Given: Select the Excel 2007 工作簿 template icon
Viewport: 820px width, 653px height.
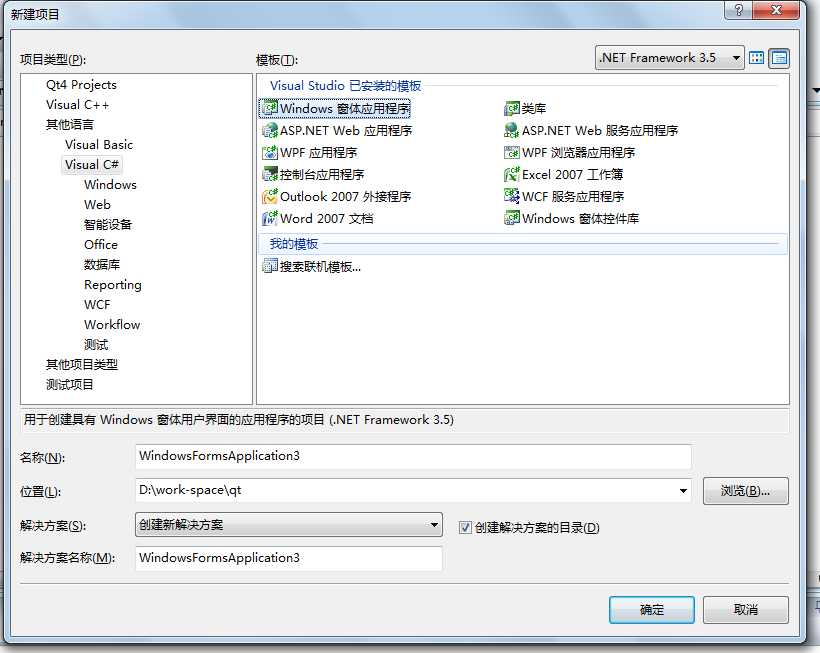Looking at the screenshot, I should (x=511, y=174).
